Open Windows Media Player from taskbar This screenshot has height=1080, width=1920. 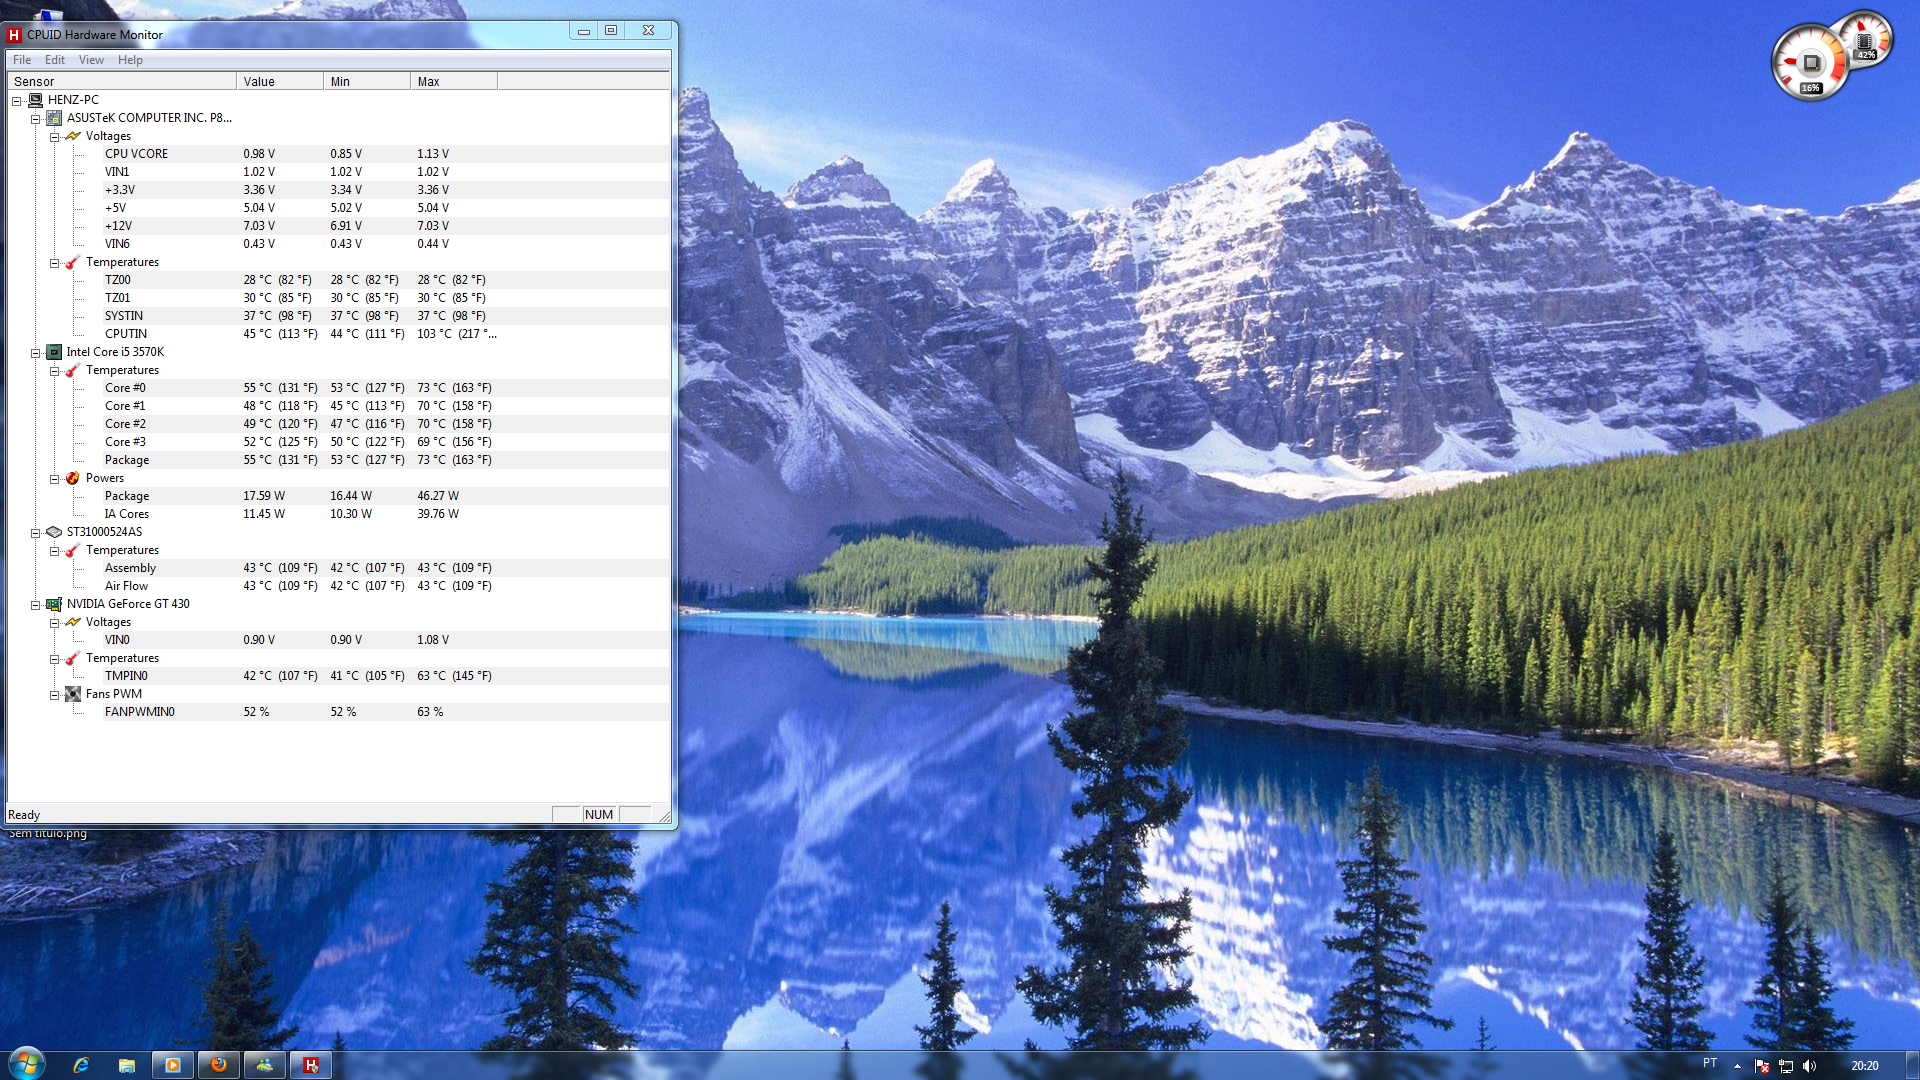[172, 1065]
